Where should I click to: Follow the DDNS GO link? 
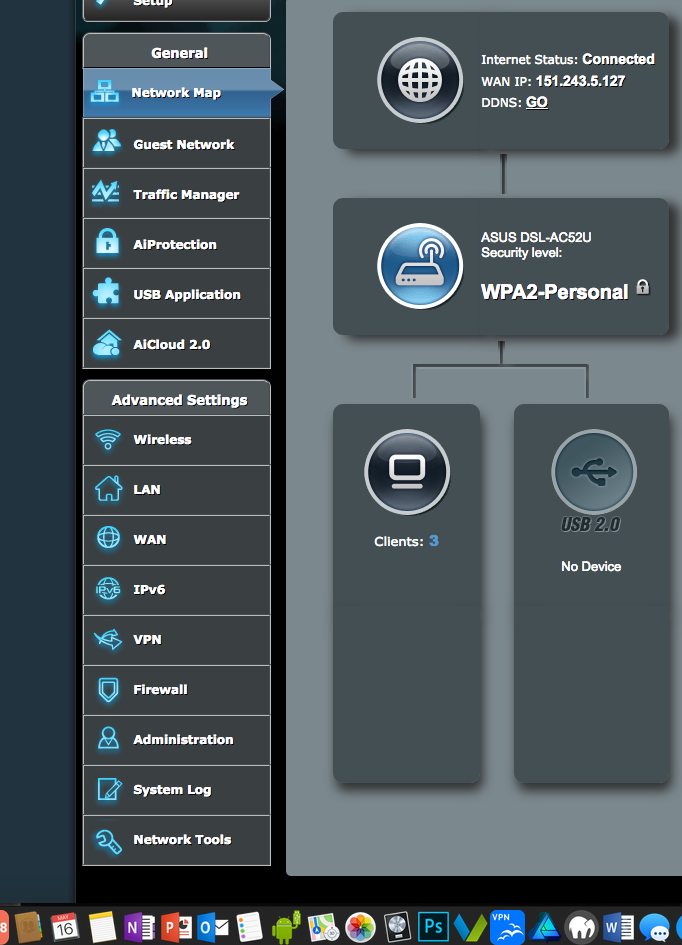(537, 102)
